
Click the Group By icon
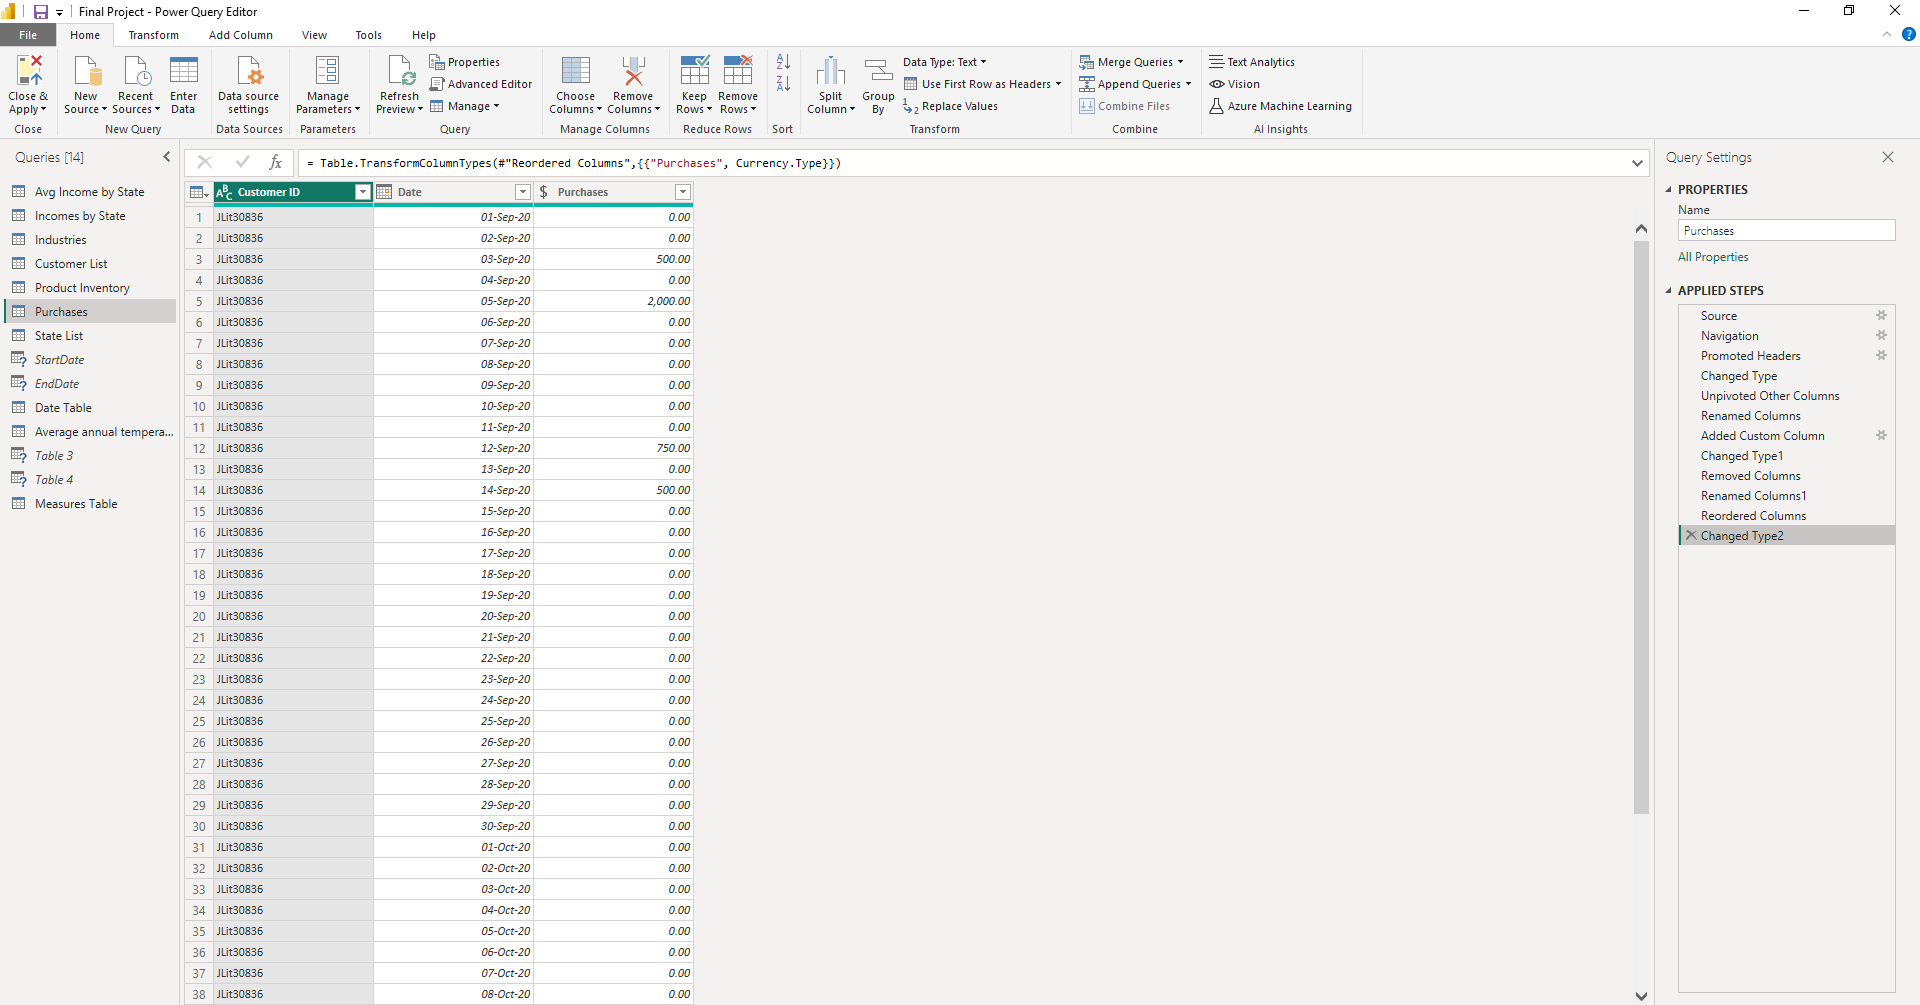(878, 71)
